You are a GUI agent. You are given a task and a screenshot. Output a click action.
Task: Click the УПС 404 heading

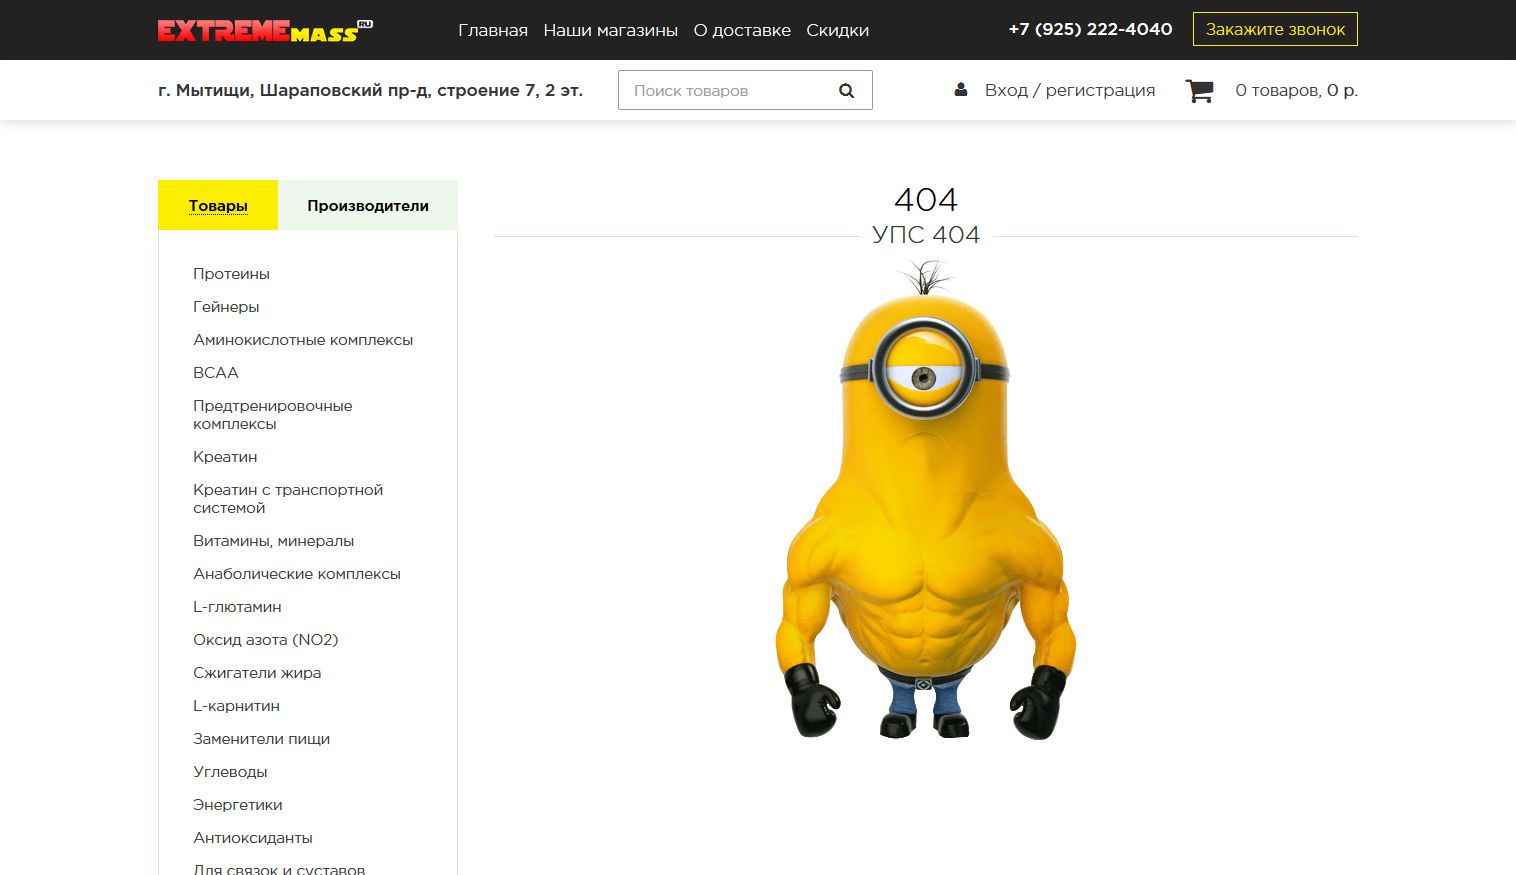pyautogui.click(x=926, y=235)
